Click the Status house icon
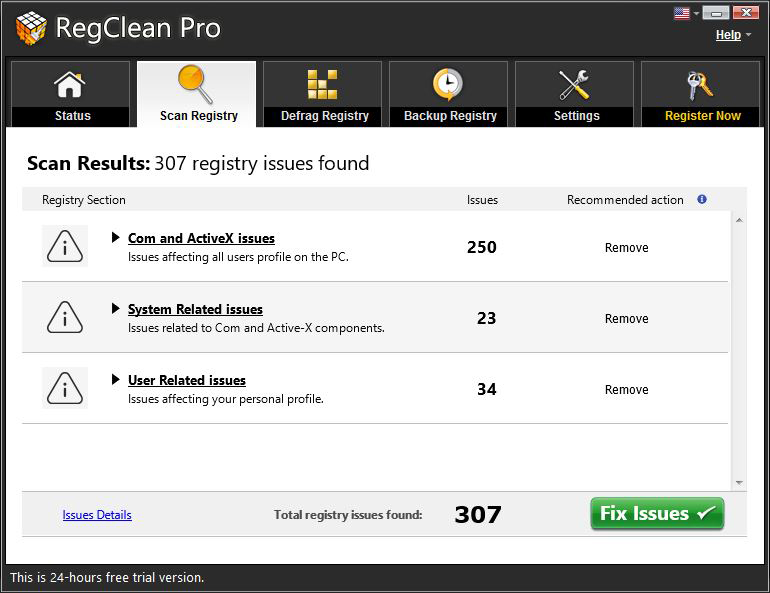This screenshot has height=593, width=770. (x=70, y=84)
